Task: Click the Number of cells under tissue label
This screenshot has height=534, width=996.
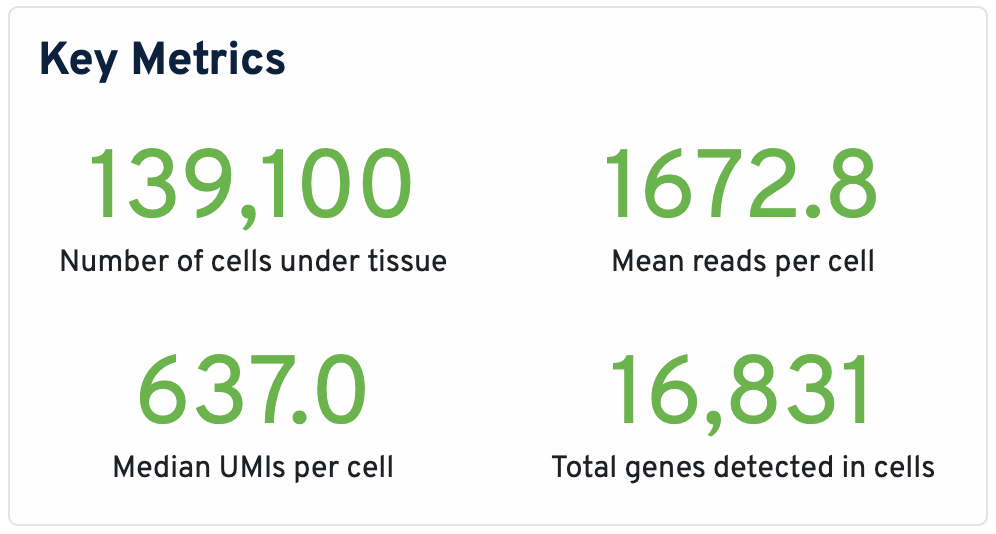Action: (253, 262)
